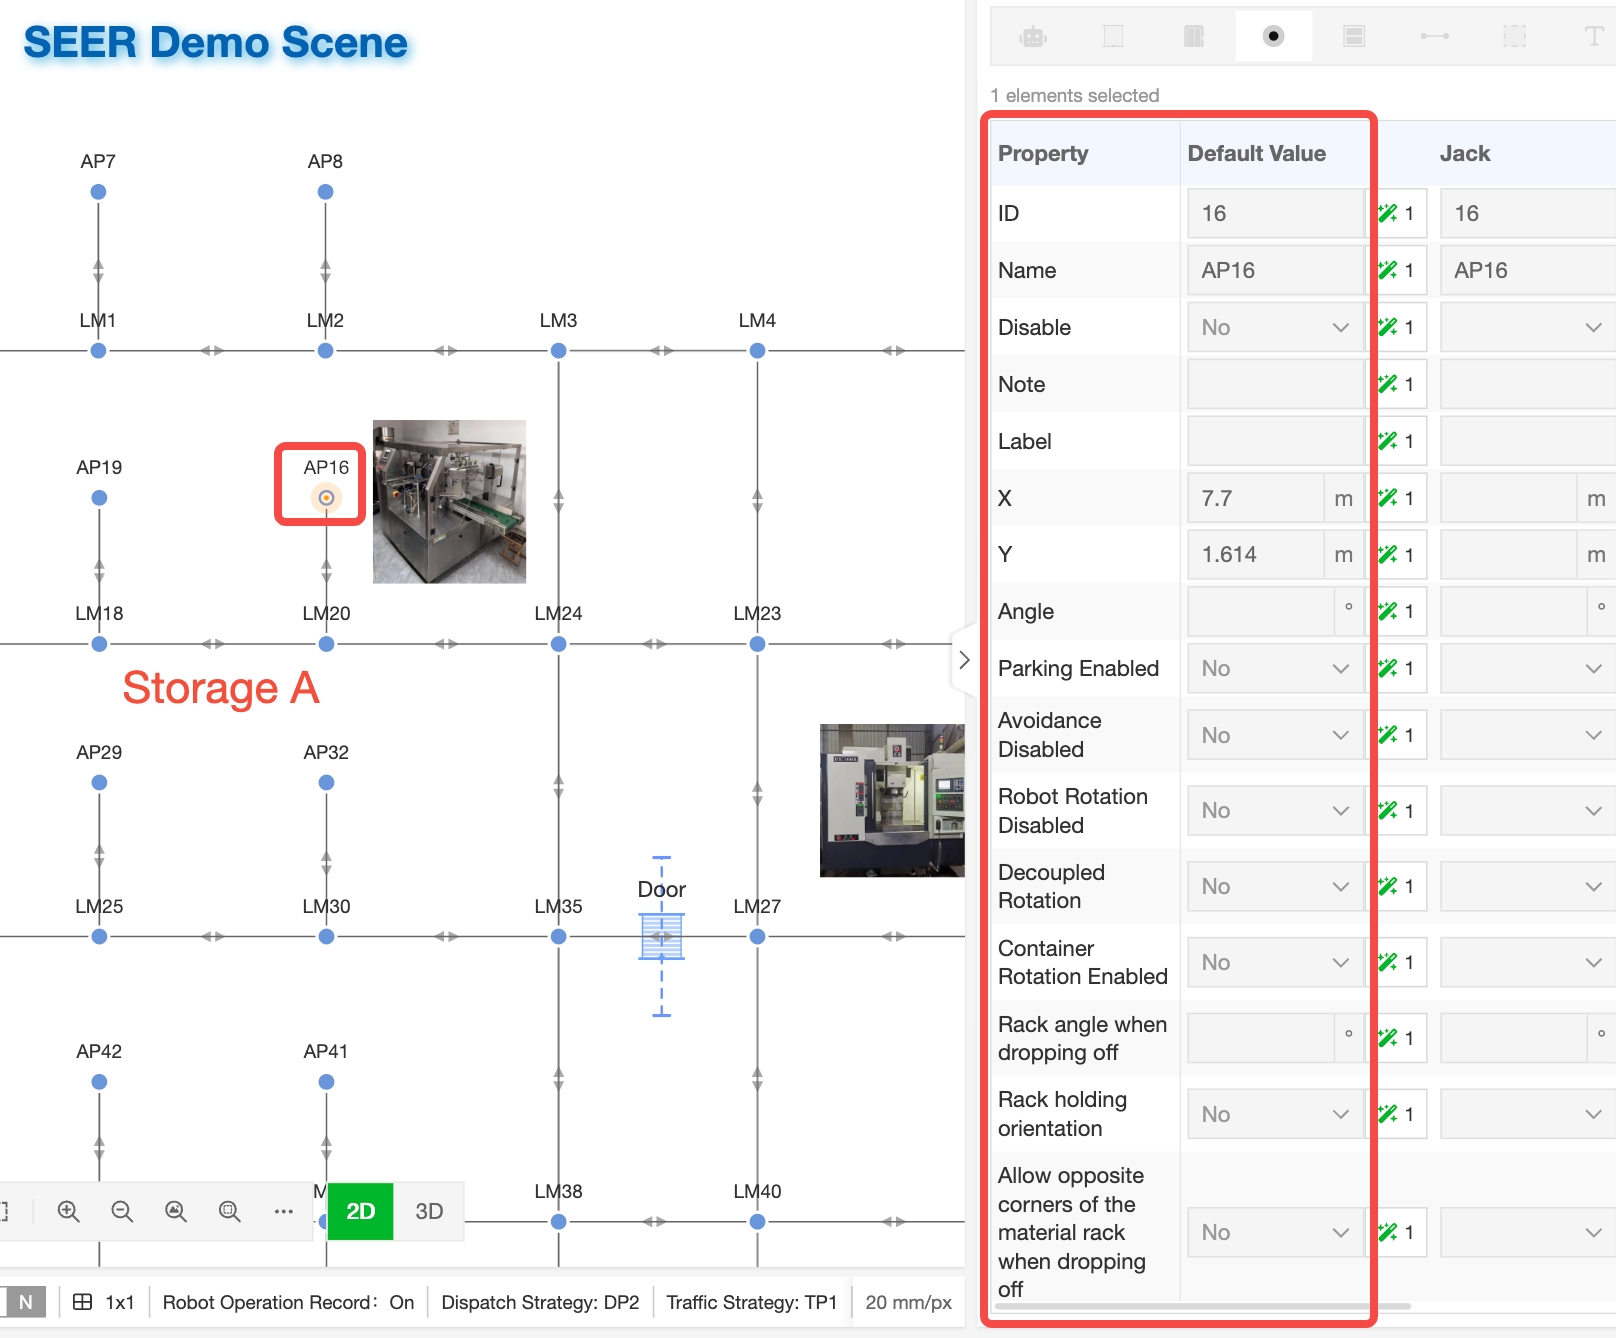Click green edit icon in Rack holding orientation row
This screenshot has width=1616, height=1338.
[x=1387, y=1114]
